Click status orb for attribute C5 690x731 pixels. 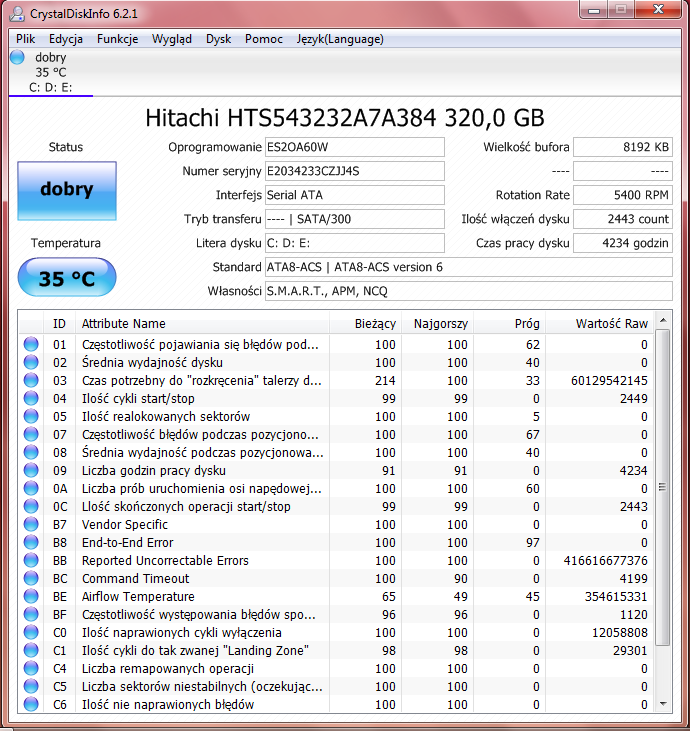click(x=31, y=687)
